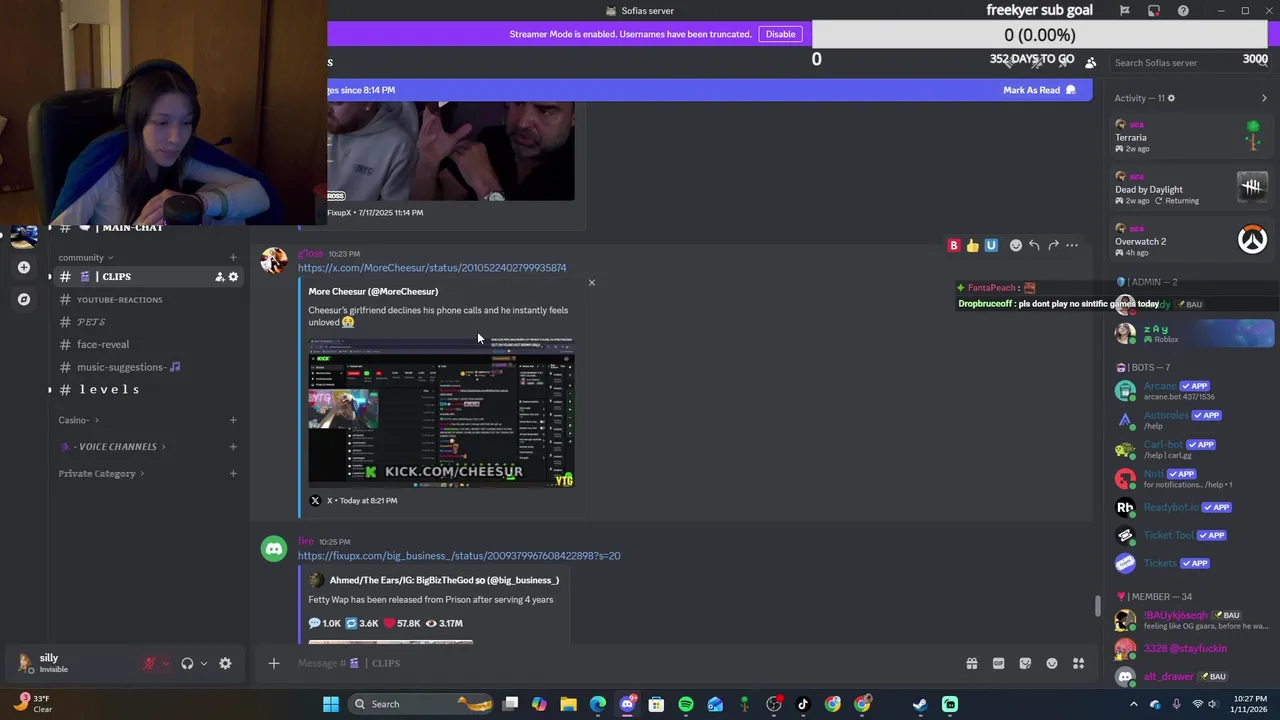Open microphone input options dropdown
The image size is (1280, 720).
pyautogui.click(x=166, y=663)
